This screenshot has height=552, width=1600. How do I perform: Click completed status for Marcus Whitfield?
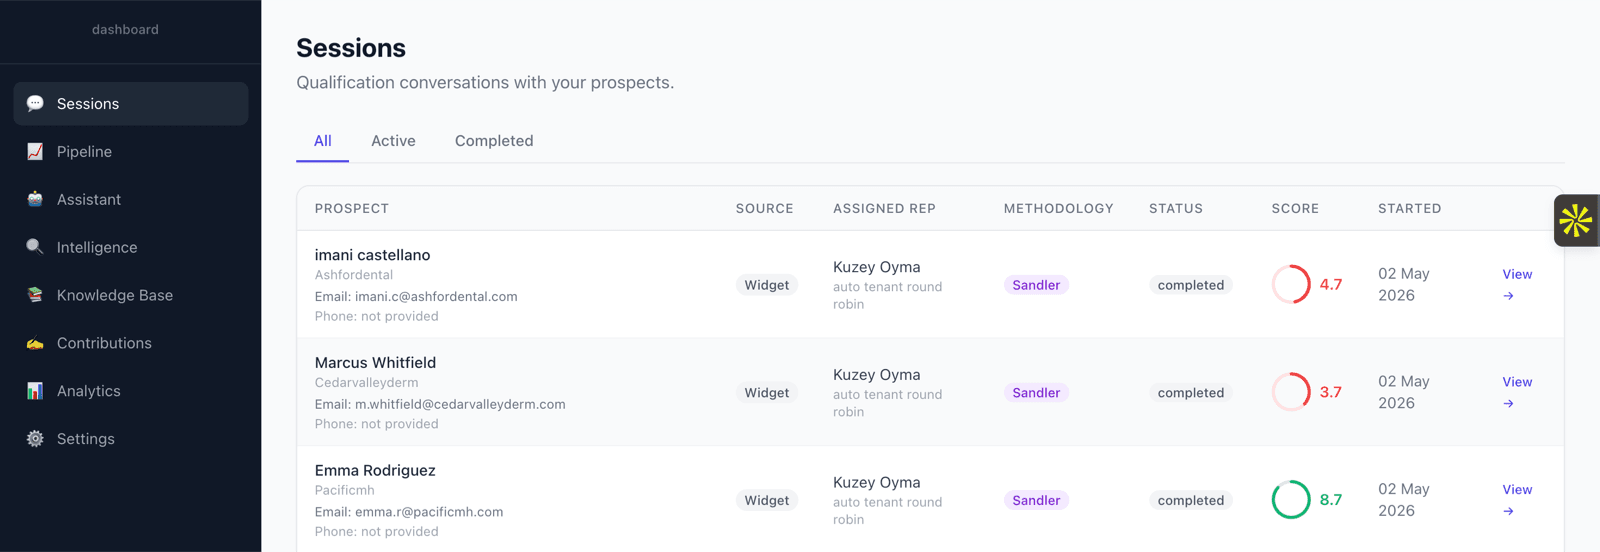1191,393
